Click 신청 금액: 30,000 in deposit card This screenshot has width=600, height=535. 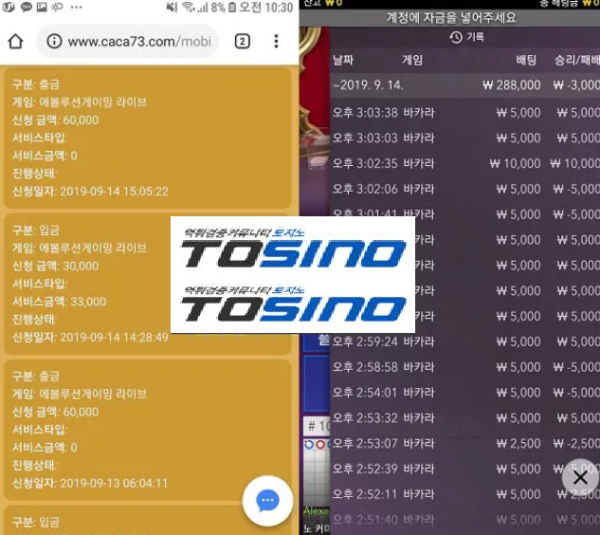[x=55, y=266]
